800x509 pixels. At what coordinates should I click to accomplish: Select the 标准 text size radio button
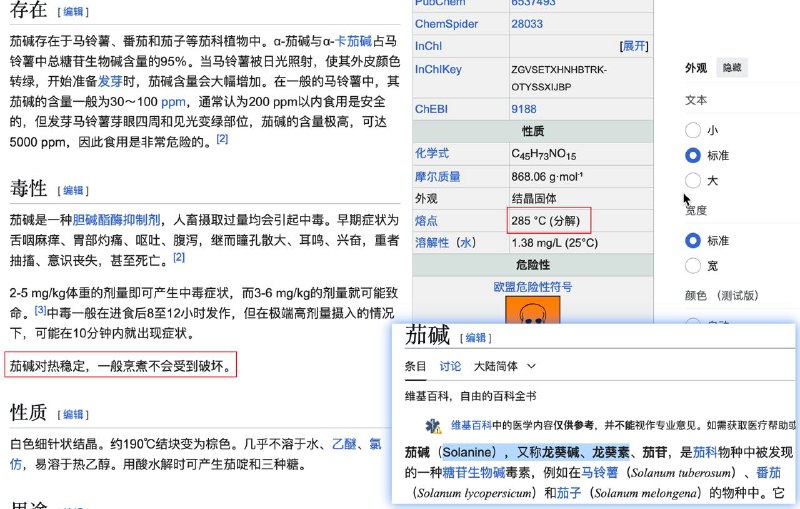pos(692,155)
